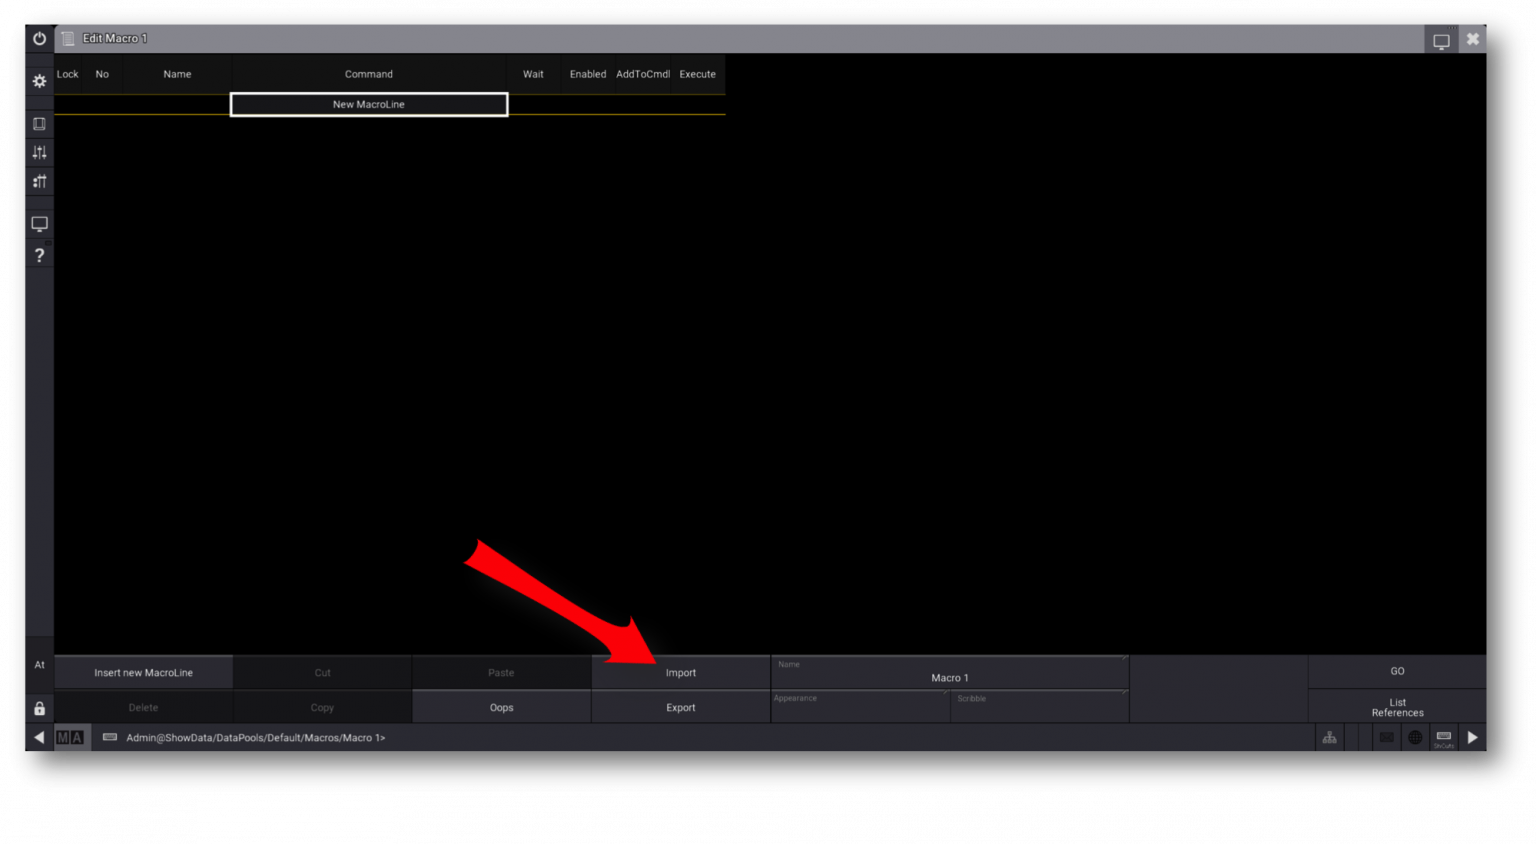Select the New MacroLine command cell
The height and width of the screenshot is (844, 1536).
point(368,104)
